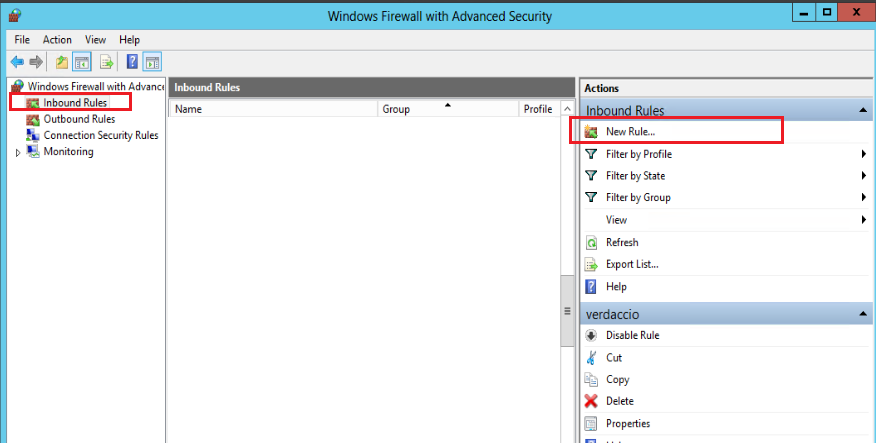876x443 pixels.
Task: Click Copy in verdaccio actions
Action: pyautogui.click(x=617, y=379)
